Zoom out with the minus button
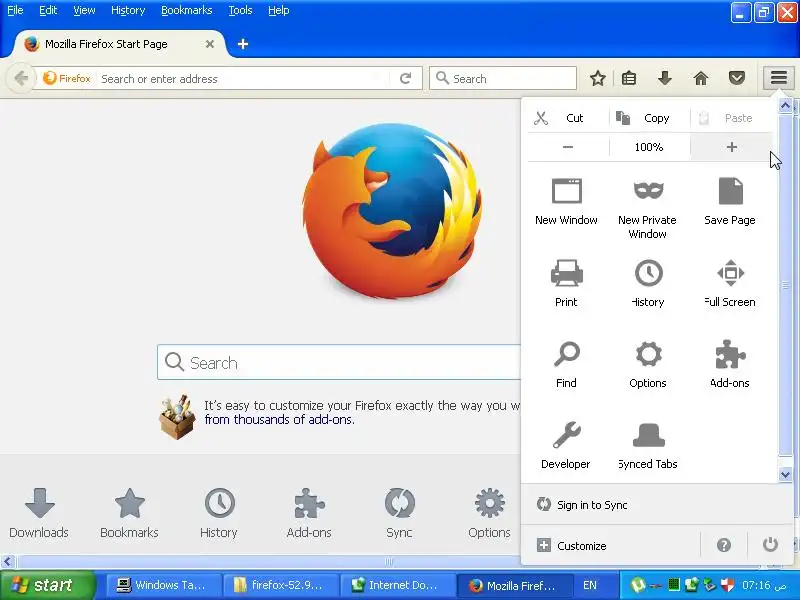This screenshot has width=800, height=600. click(568, 147)
